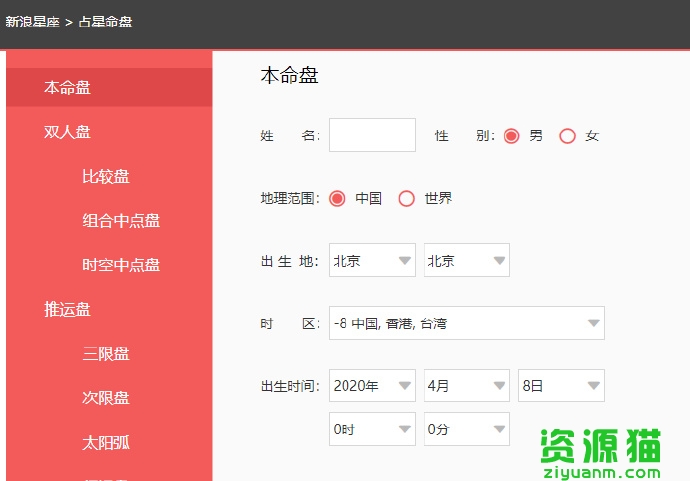The image size is (690, 481).
Task: Open 时空中点盘 in the sidebar
Action: click(121, 265)
